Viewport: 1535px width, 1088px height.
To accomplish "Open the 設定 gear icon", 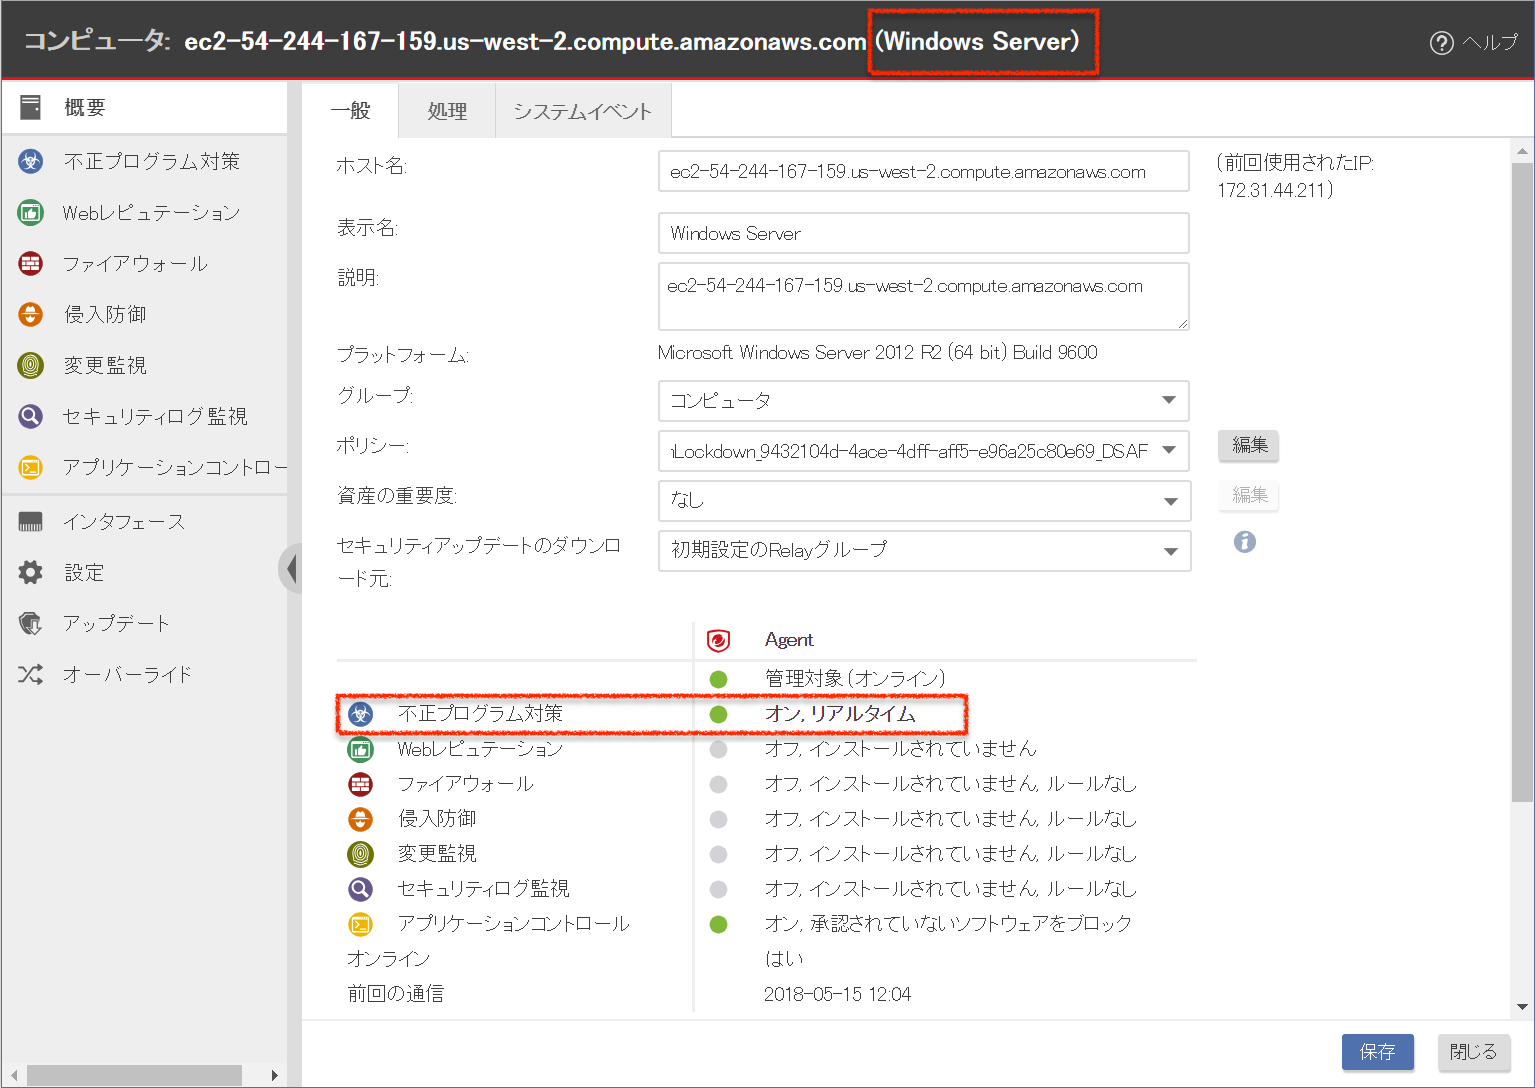I will 31,572.
